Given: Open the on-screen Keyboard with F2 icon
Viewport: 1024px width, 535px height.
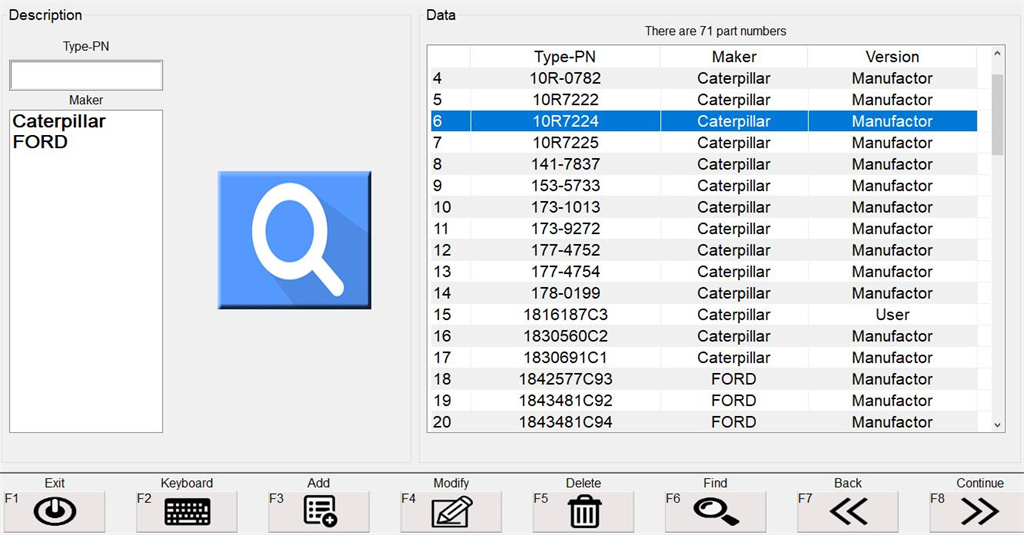Looking at the screenshot, I should (187, 512).
